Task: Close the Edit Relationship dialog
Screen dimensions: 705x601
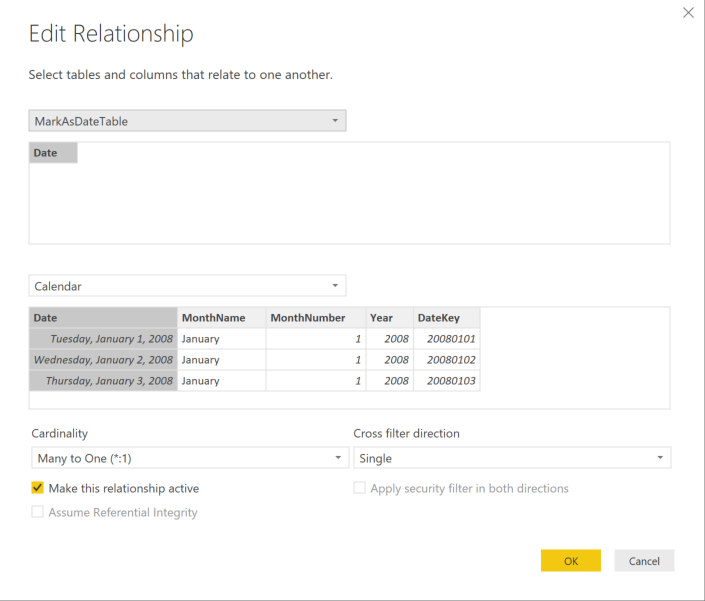Action: click(x=688, y=13)
